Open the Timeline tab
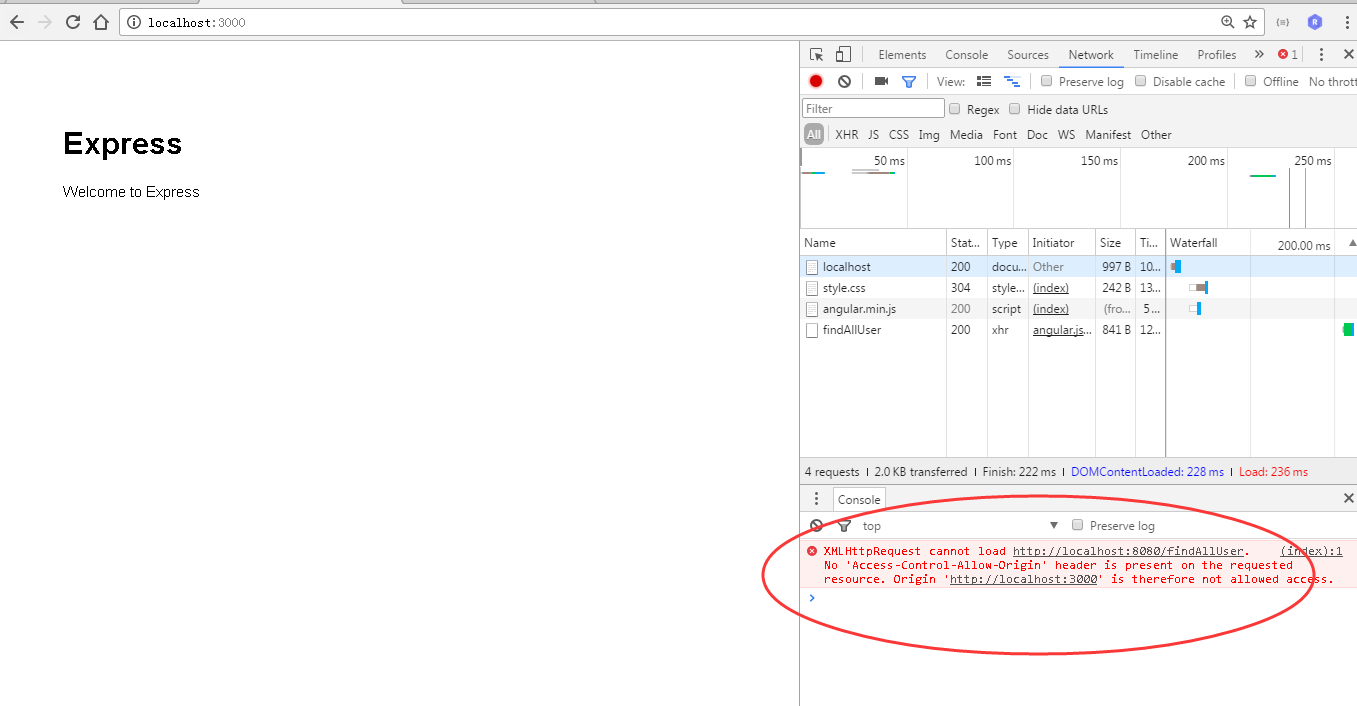The image size is (1357, 706). click(1156, 55)
